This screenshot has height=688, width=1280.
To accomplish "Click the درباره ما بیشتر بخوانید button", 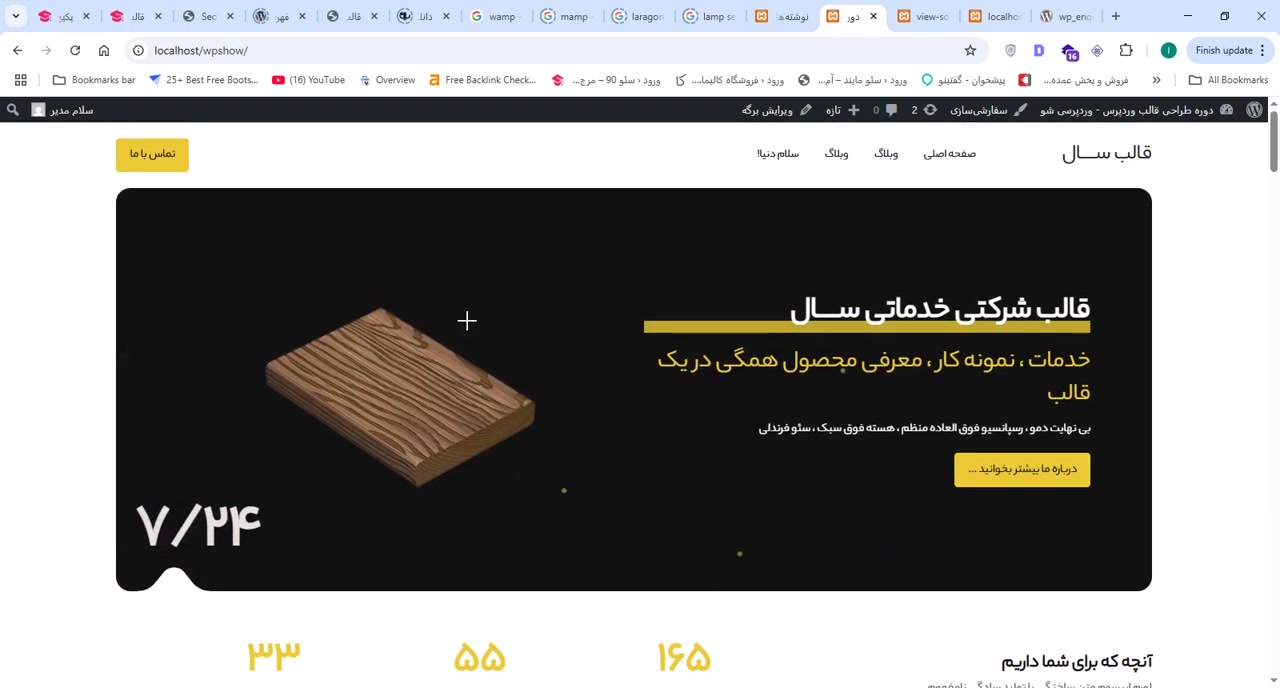I will click(1022, 469).
